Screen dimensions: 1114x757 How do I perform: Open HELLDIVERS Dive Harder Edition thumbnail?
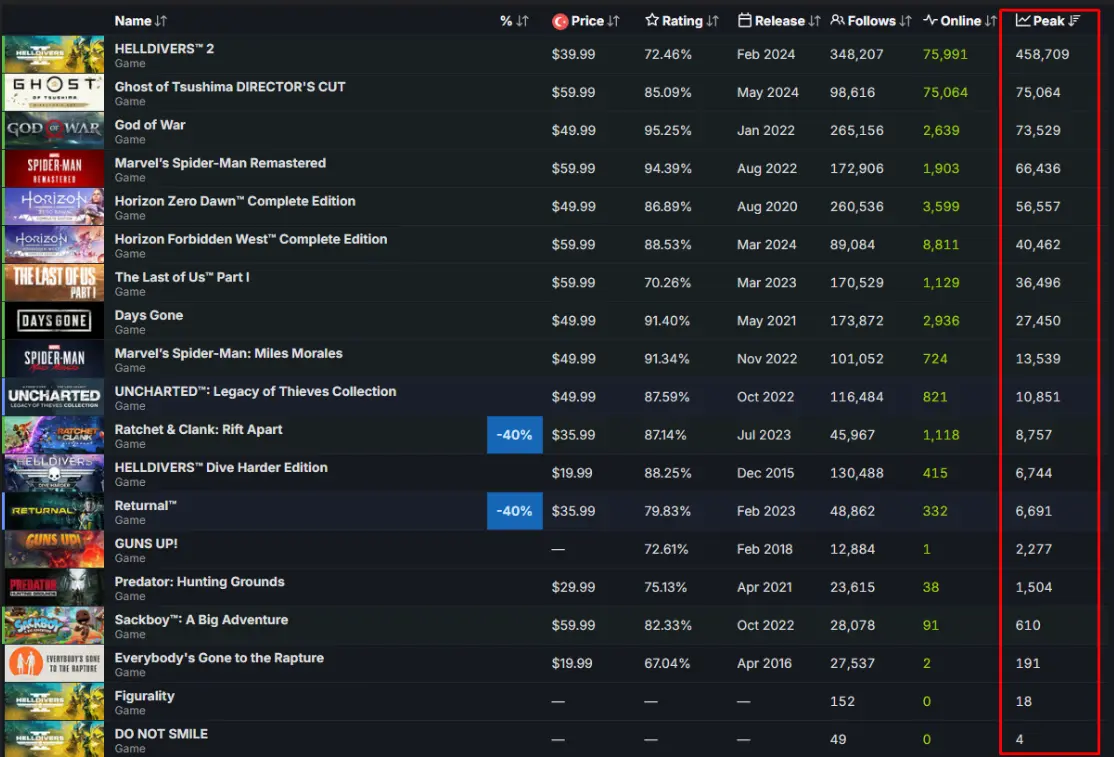click(54, 473)
